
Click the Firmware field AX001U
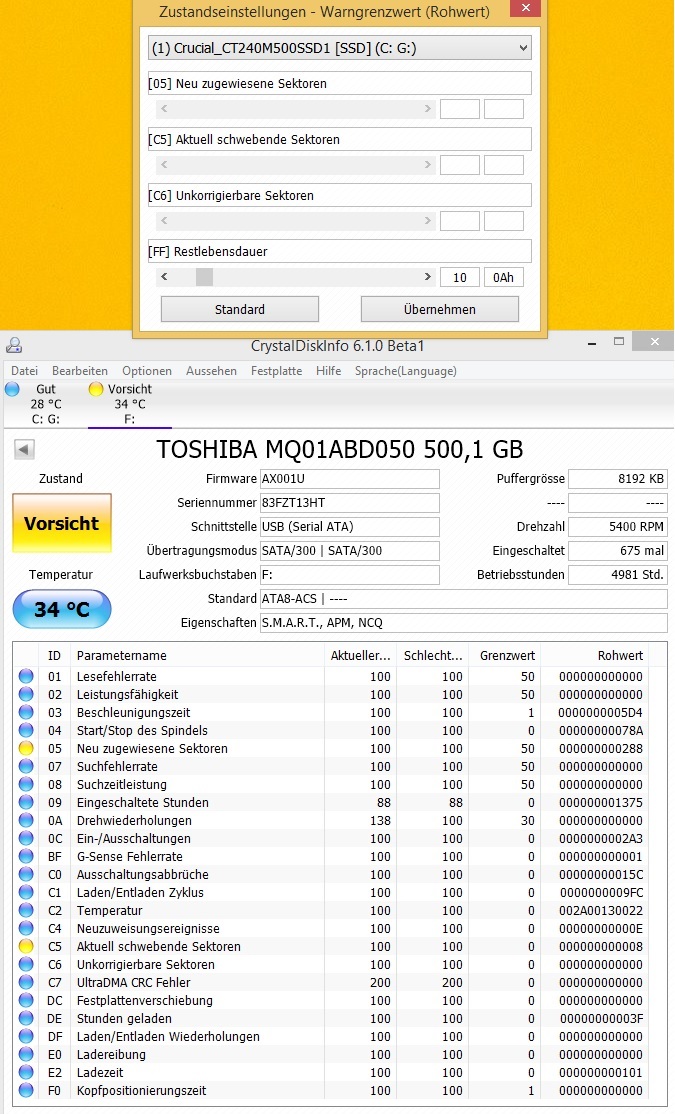350,479
